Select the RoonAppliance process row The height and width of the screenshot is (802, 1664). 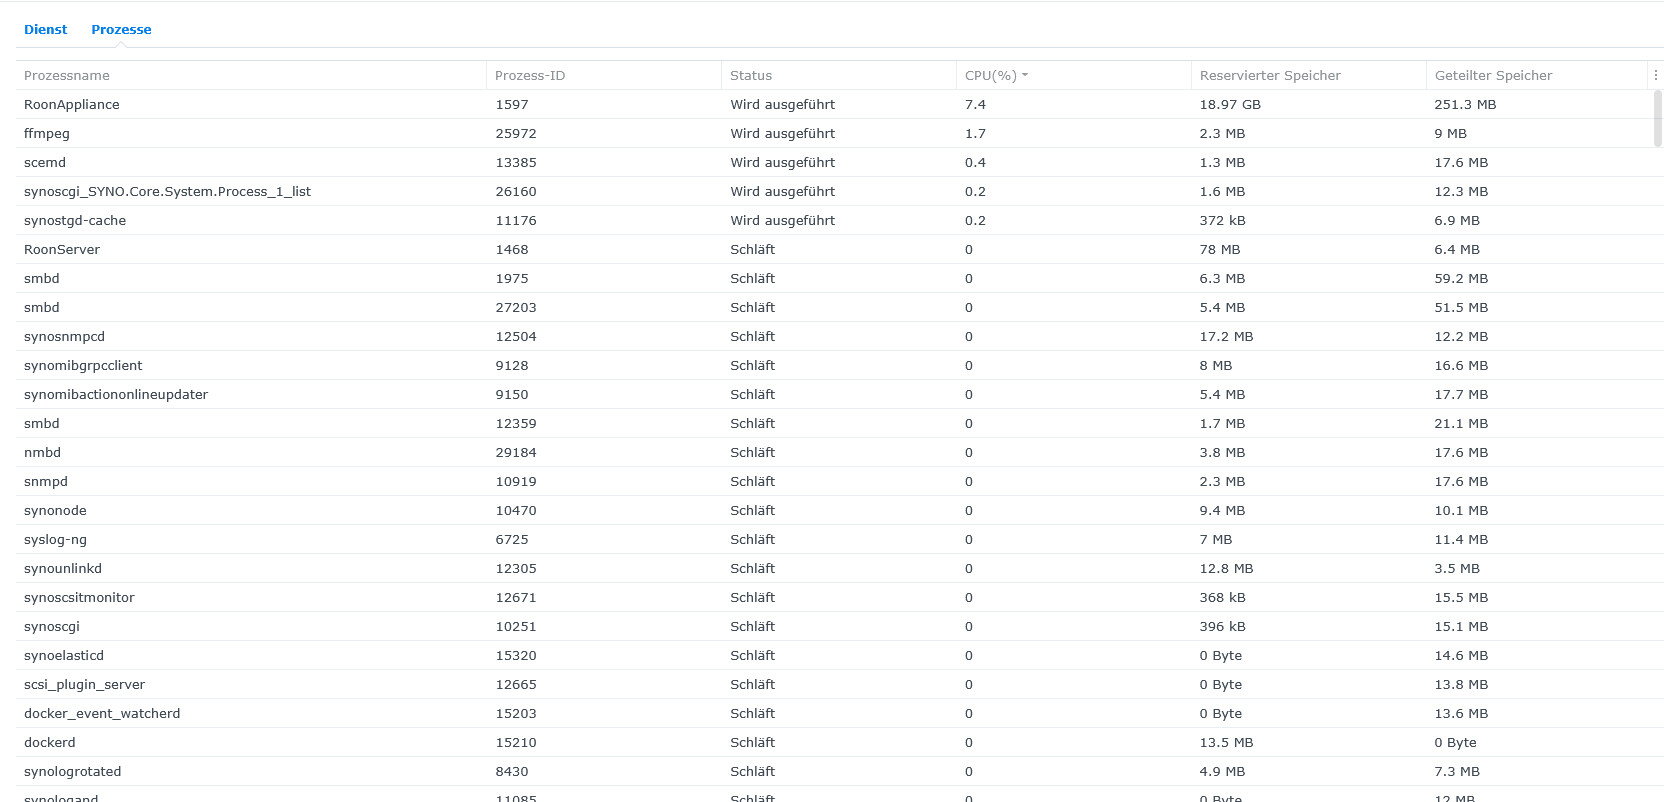point(72,104)
